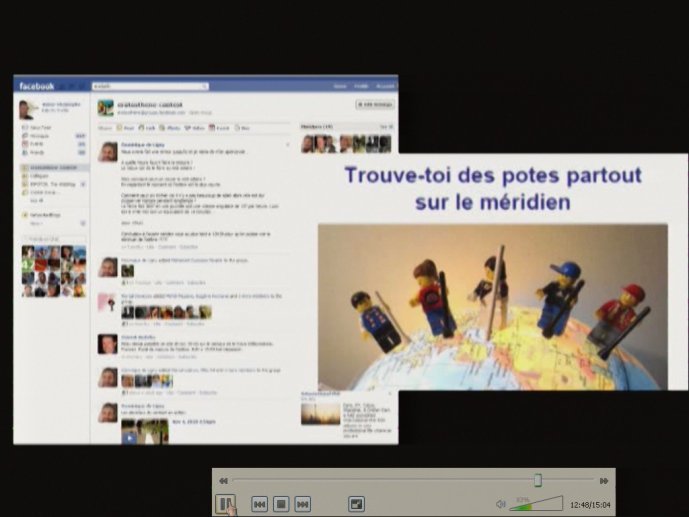Open the user profile photo in sidebar

27,110
